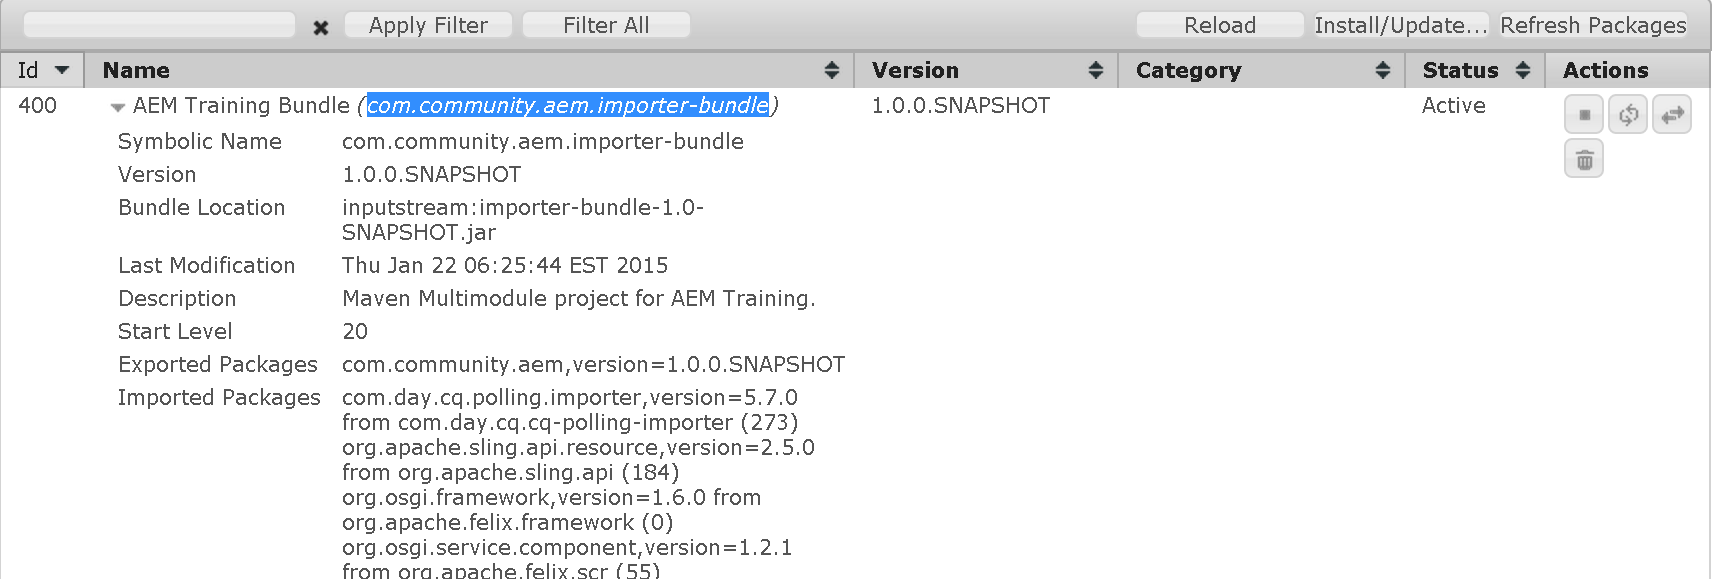1730x579 pixels.
Task: Click the Actions column header
Action: point(1605,70)
